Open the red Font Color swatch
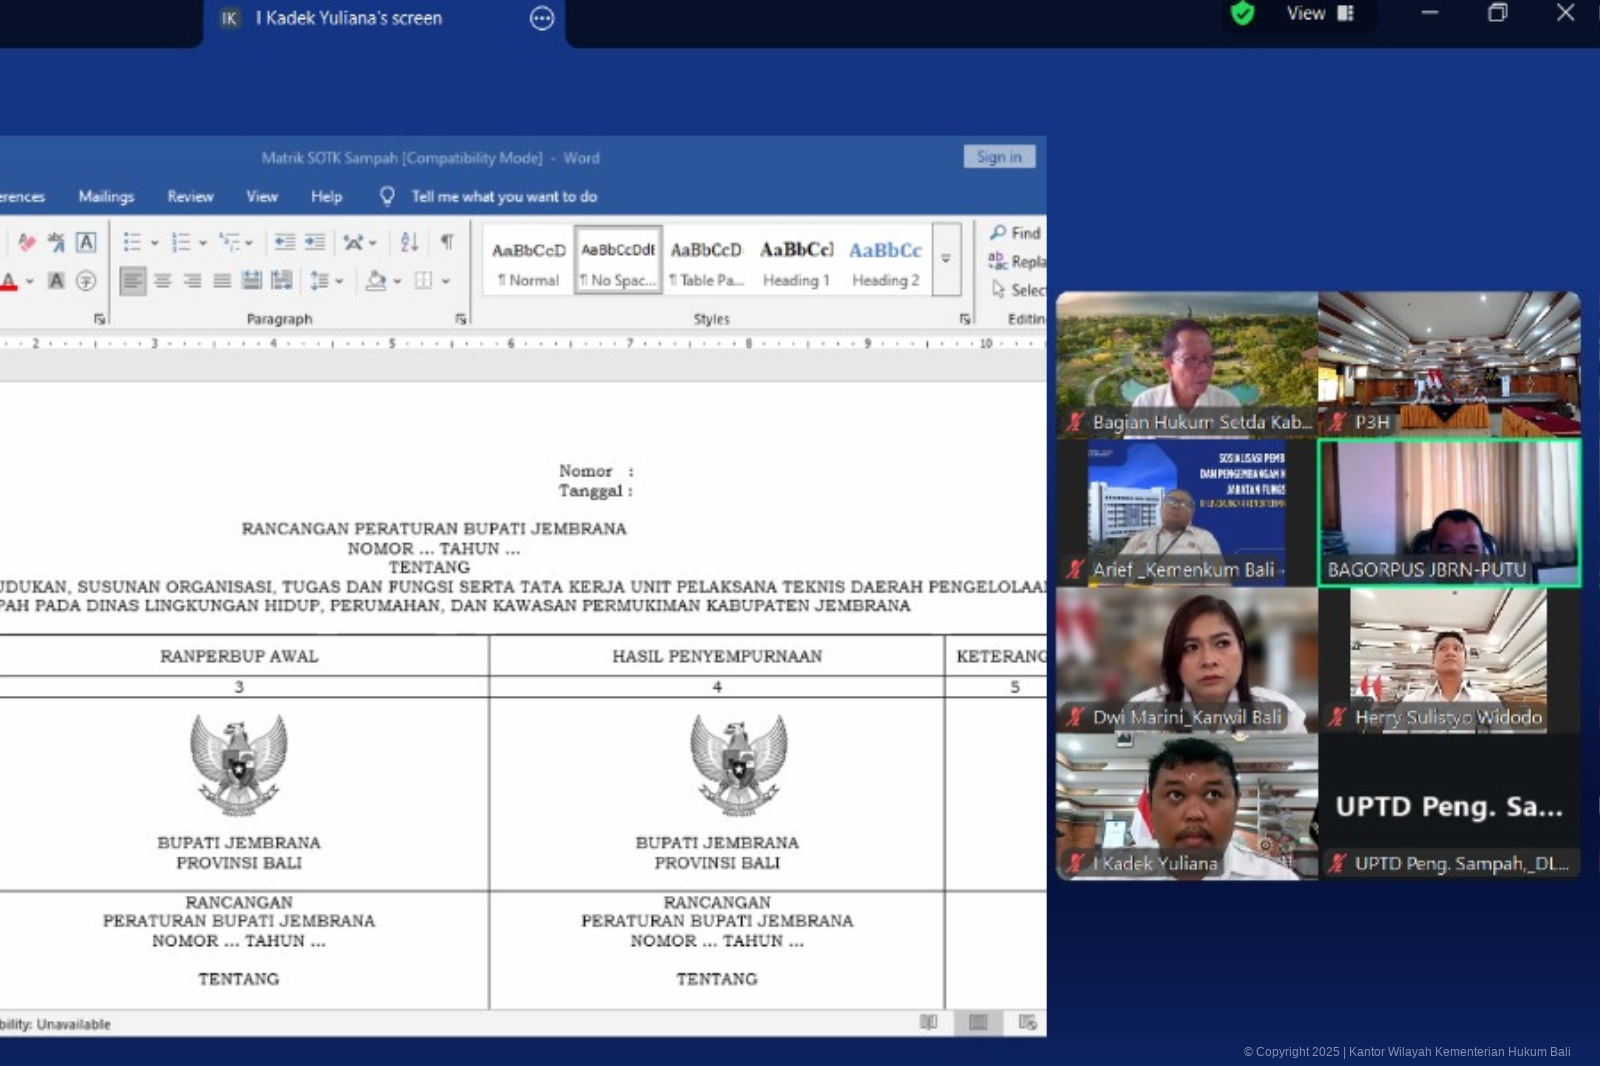 coord(9,282)
